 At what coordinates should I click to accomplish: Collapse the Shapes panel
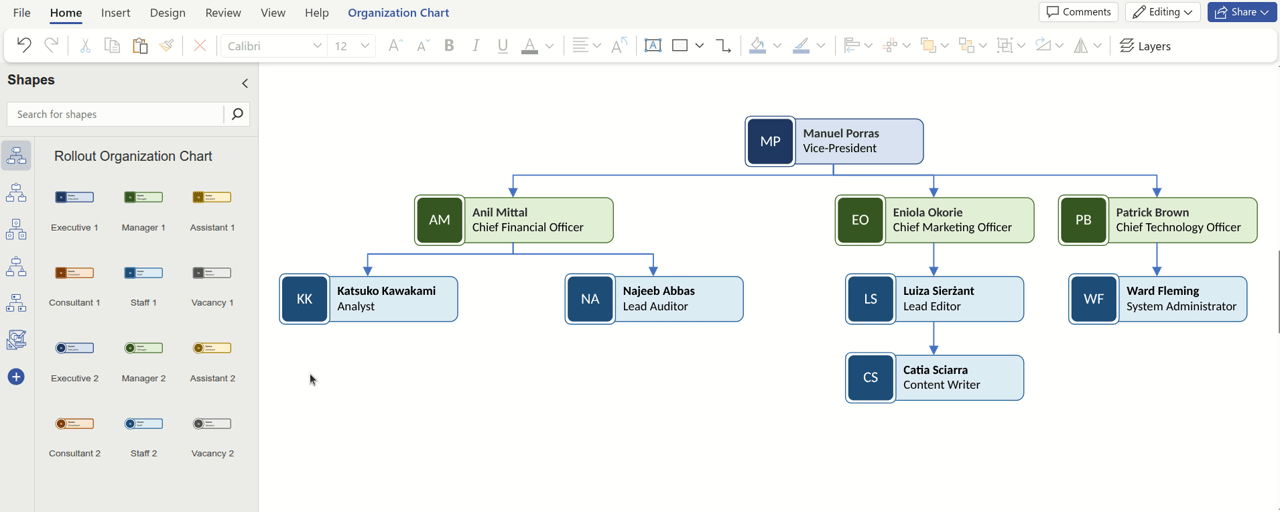pos(245,83)
